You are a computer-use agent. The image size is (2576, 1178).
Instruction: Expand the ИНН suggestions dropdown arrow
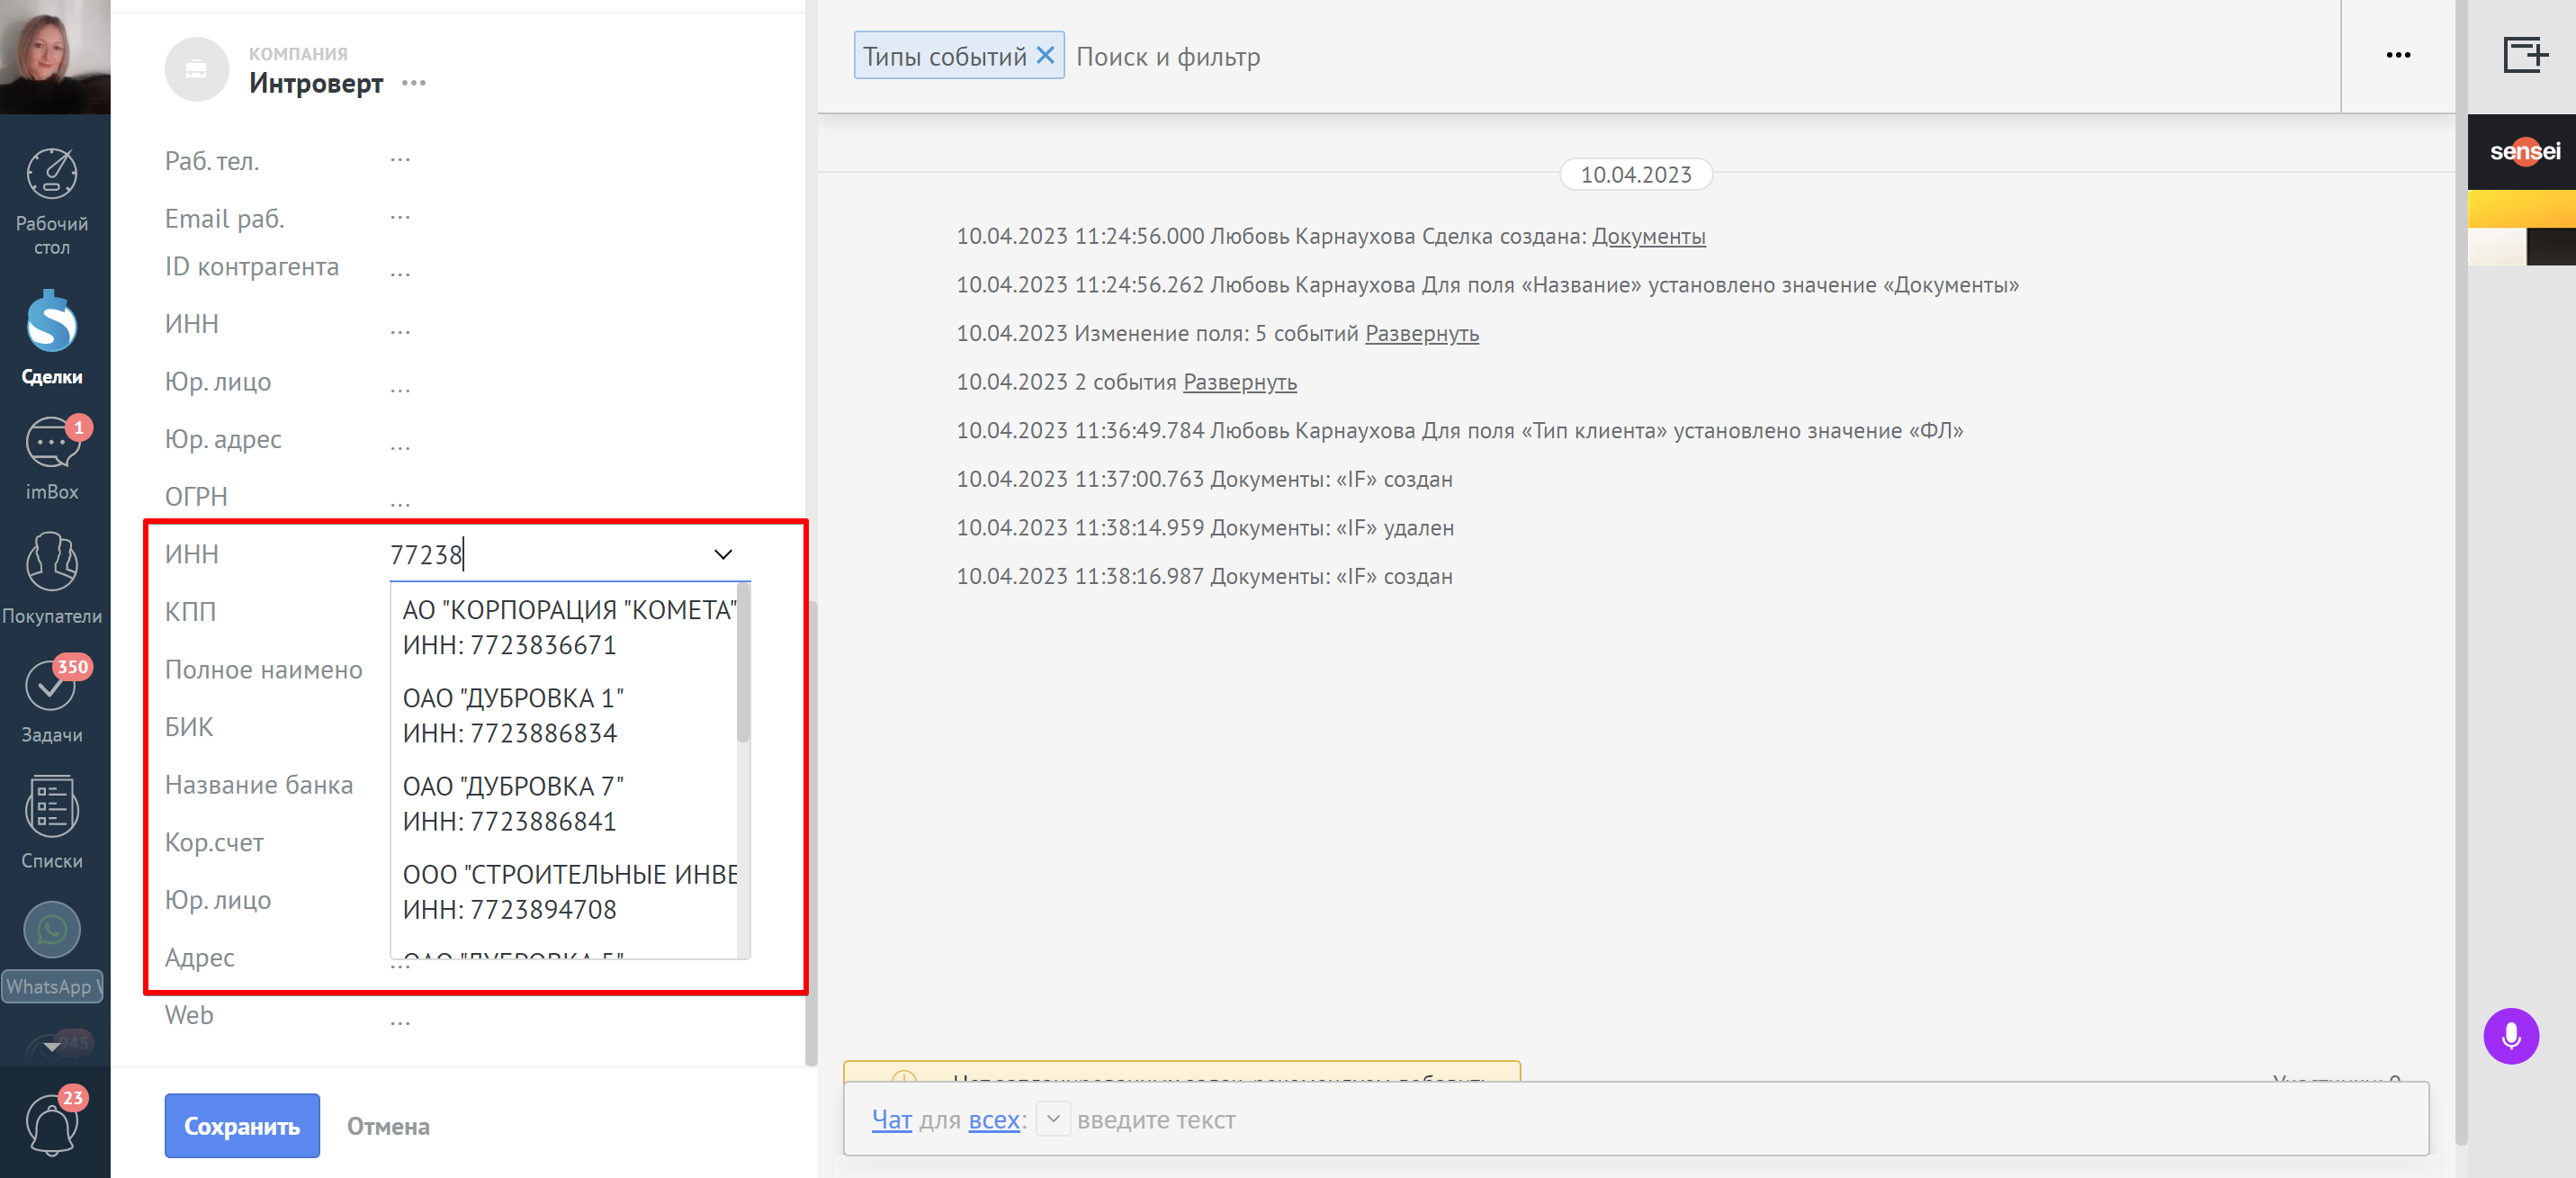pyautogui.click(x=723, y=554)
